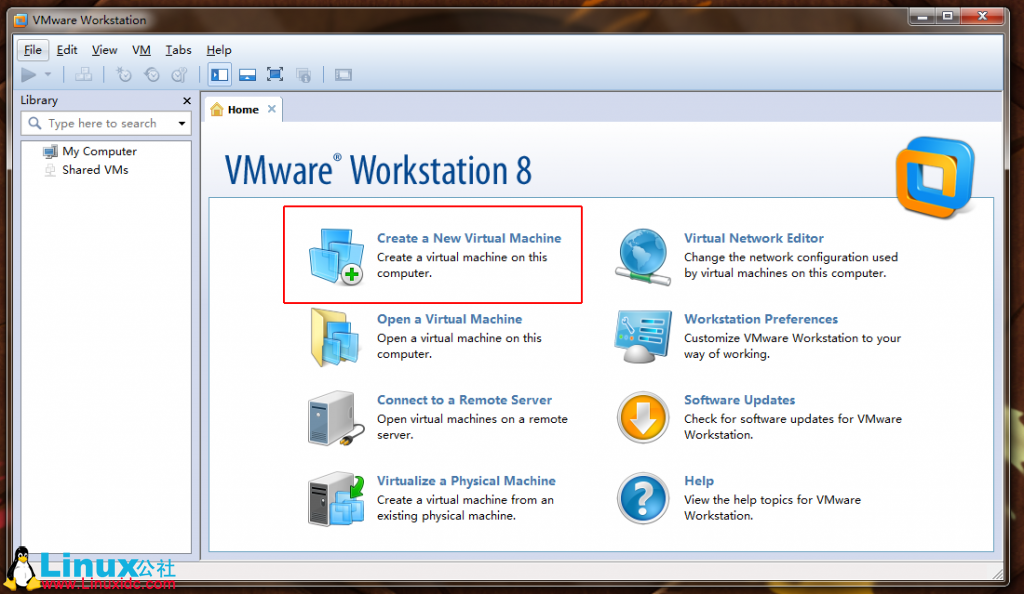Click the Unity mode toolbar icon

(304, 75)
